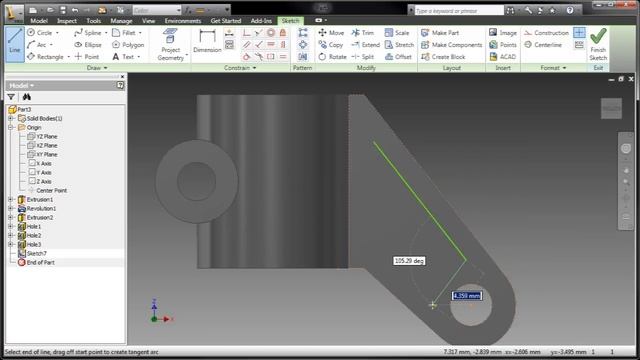Open the Format panel dropdown
The image size is (640, 360).
pos(553,68)
